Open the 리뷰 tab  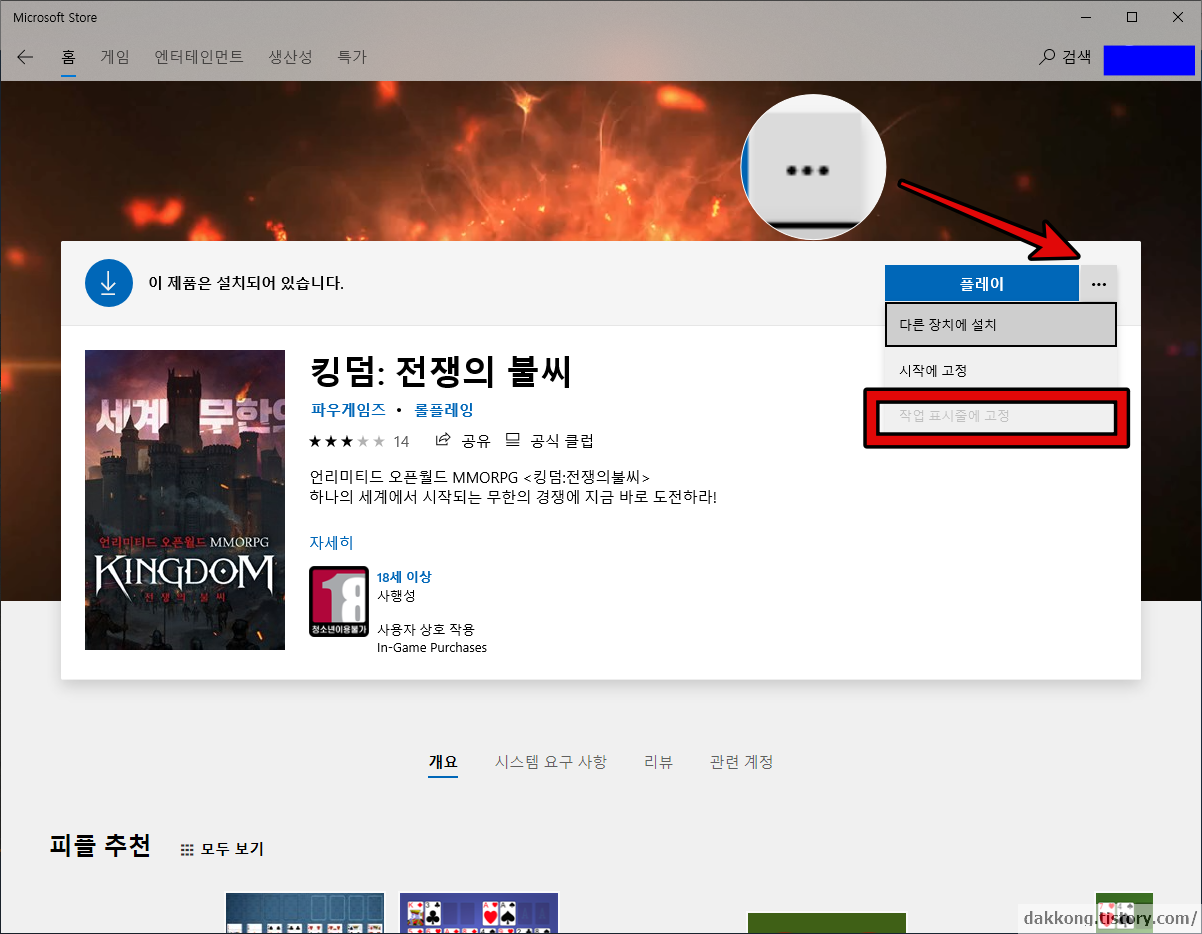pos(658,762)
